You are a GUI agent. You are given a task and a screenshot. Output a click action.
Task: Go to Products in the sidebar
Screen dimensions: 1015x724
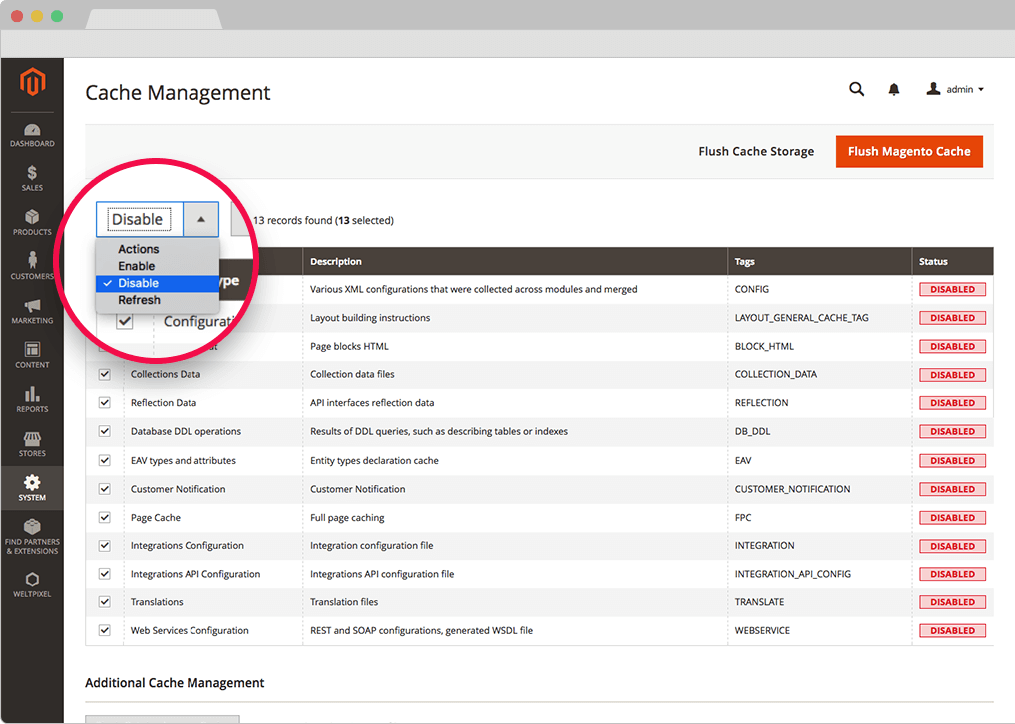point(32,222)
